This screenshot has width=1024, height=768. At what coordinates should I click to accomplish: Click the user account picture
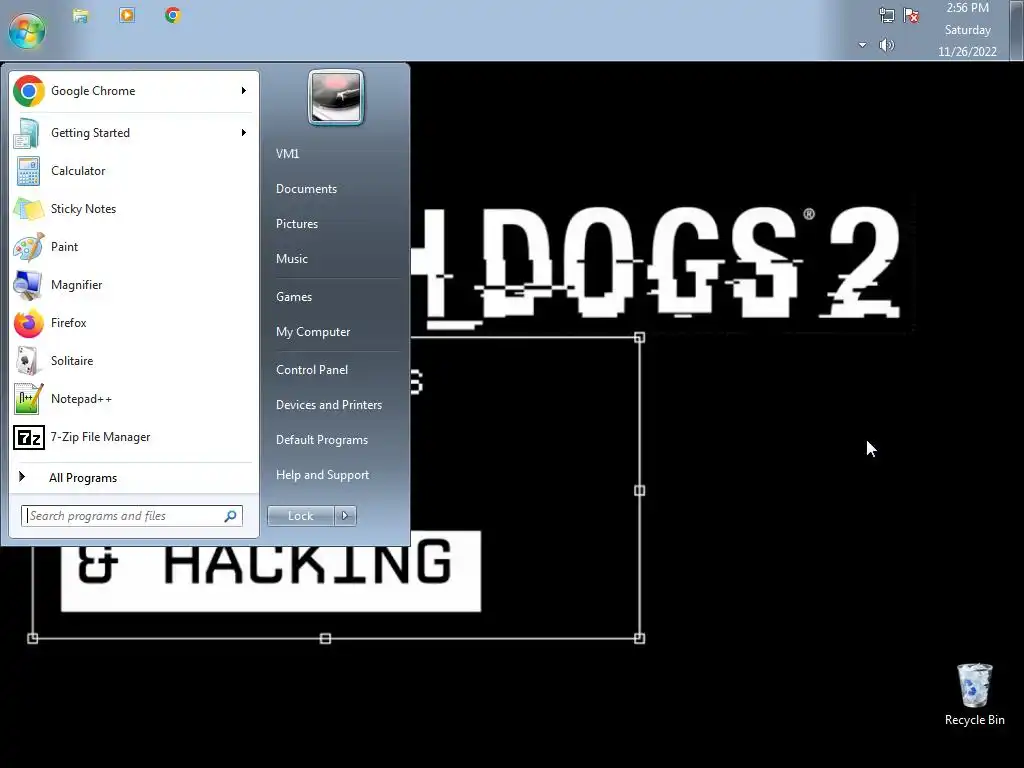(336, 97)
